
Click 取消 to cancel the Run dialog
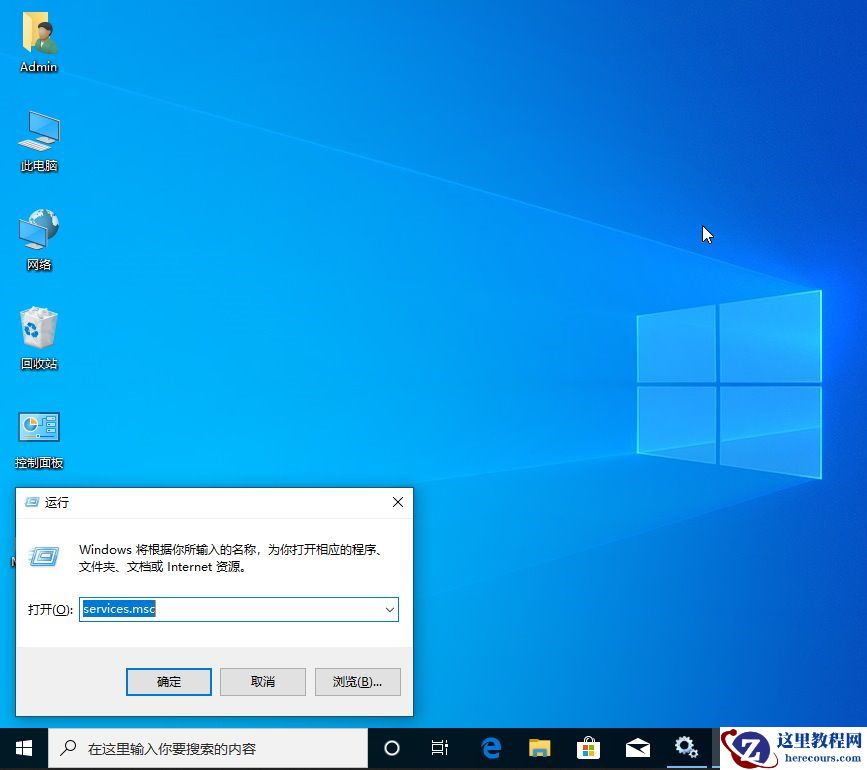point(262,681)
